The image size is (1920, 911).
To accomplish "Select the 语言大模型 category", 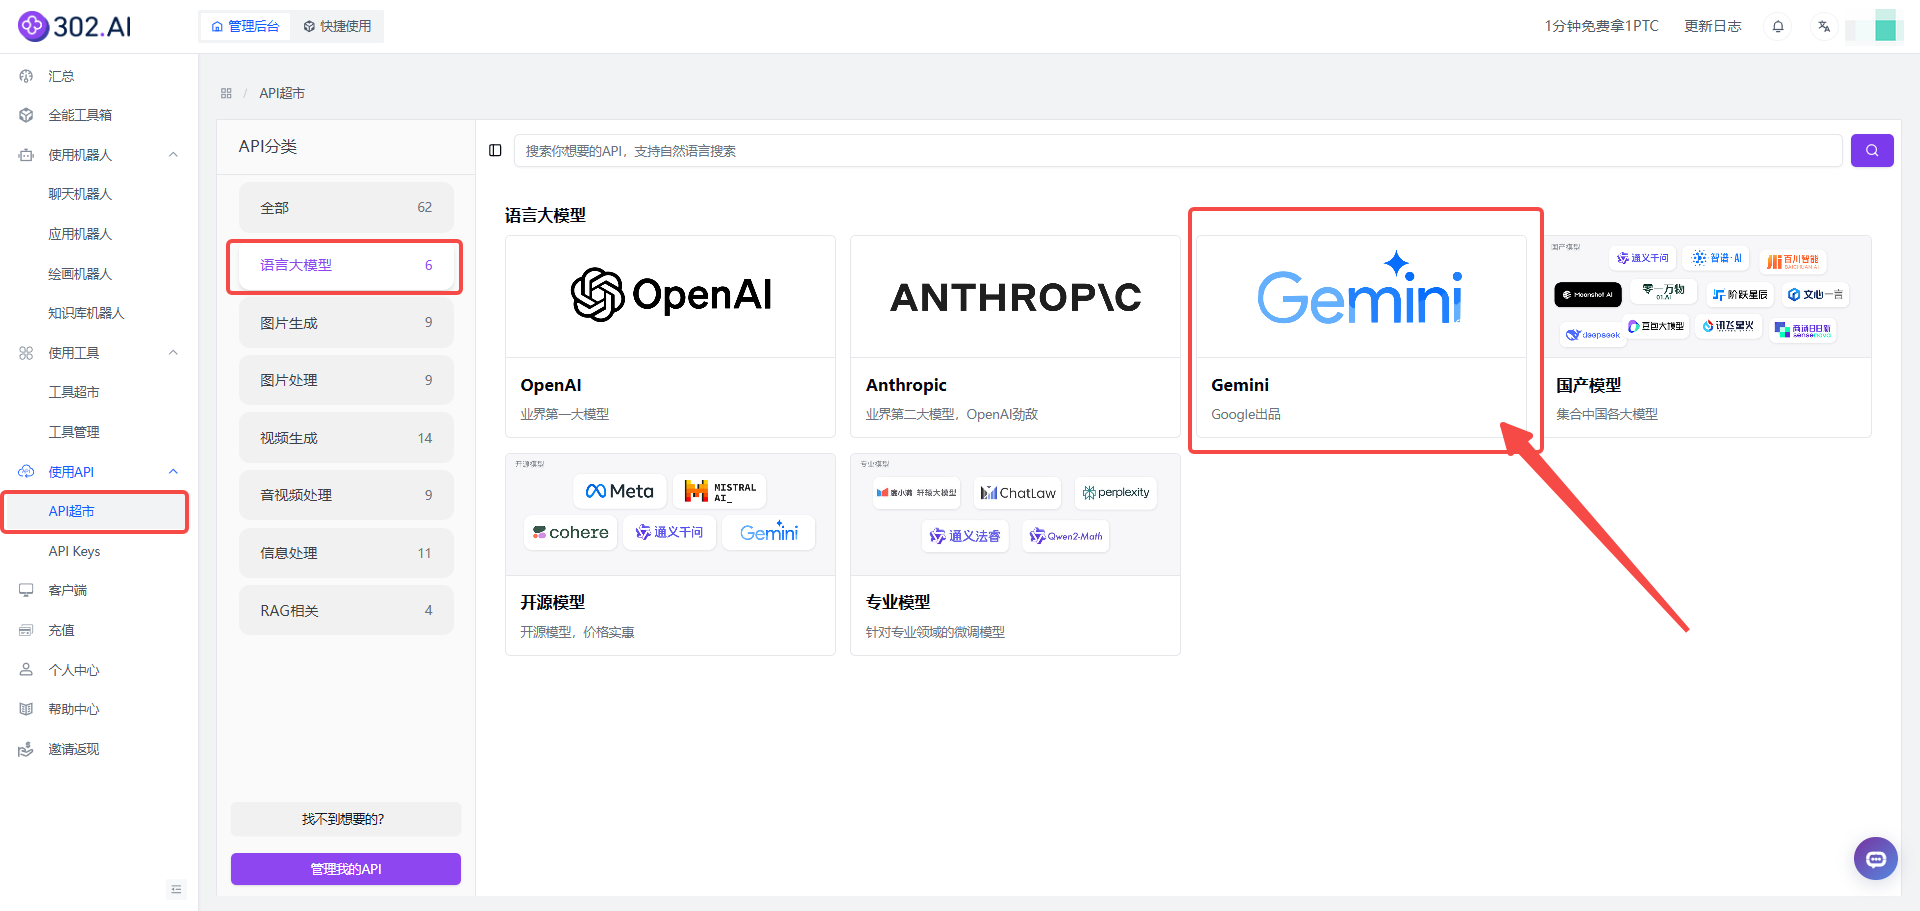I will 346,265.
